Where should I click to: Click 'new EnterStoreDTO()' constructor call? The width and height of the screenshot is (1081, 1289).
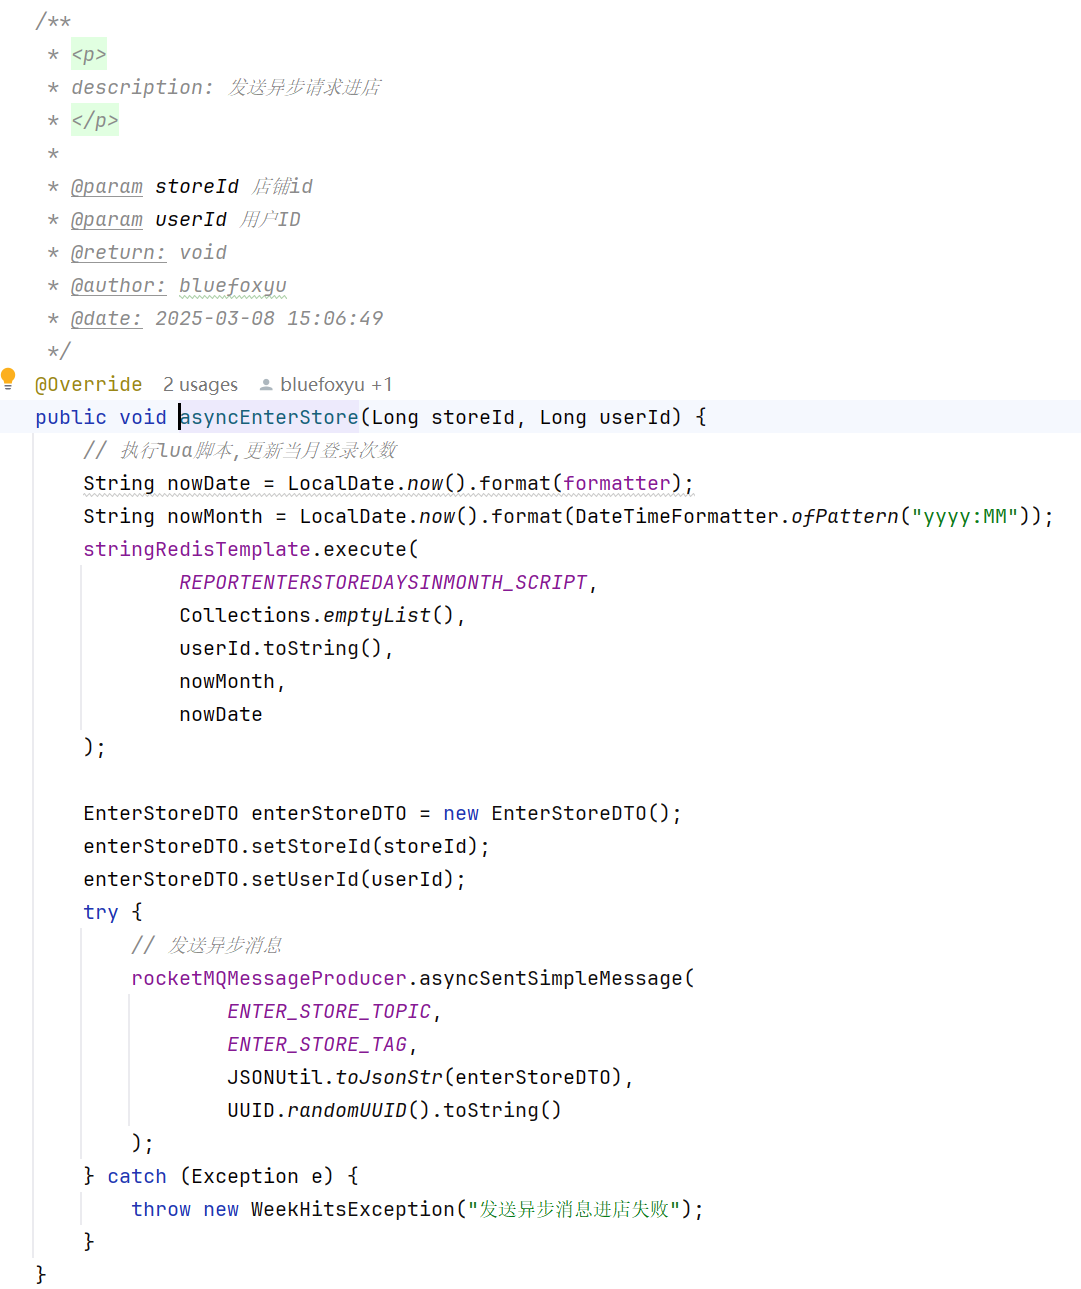tap(557, 814)
